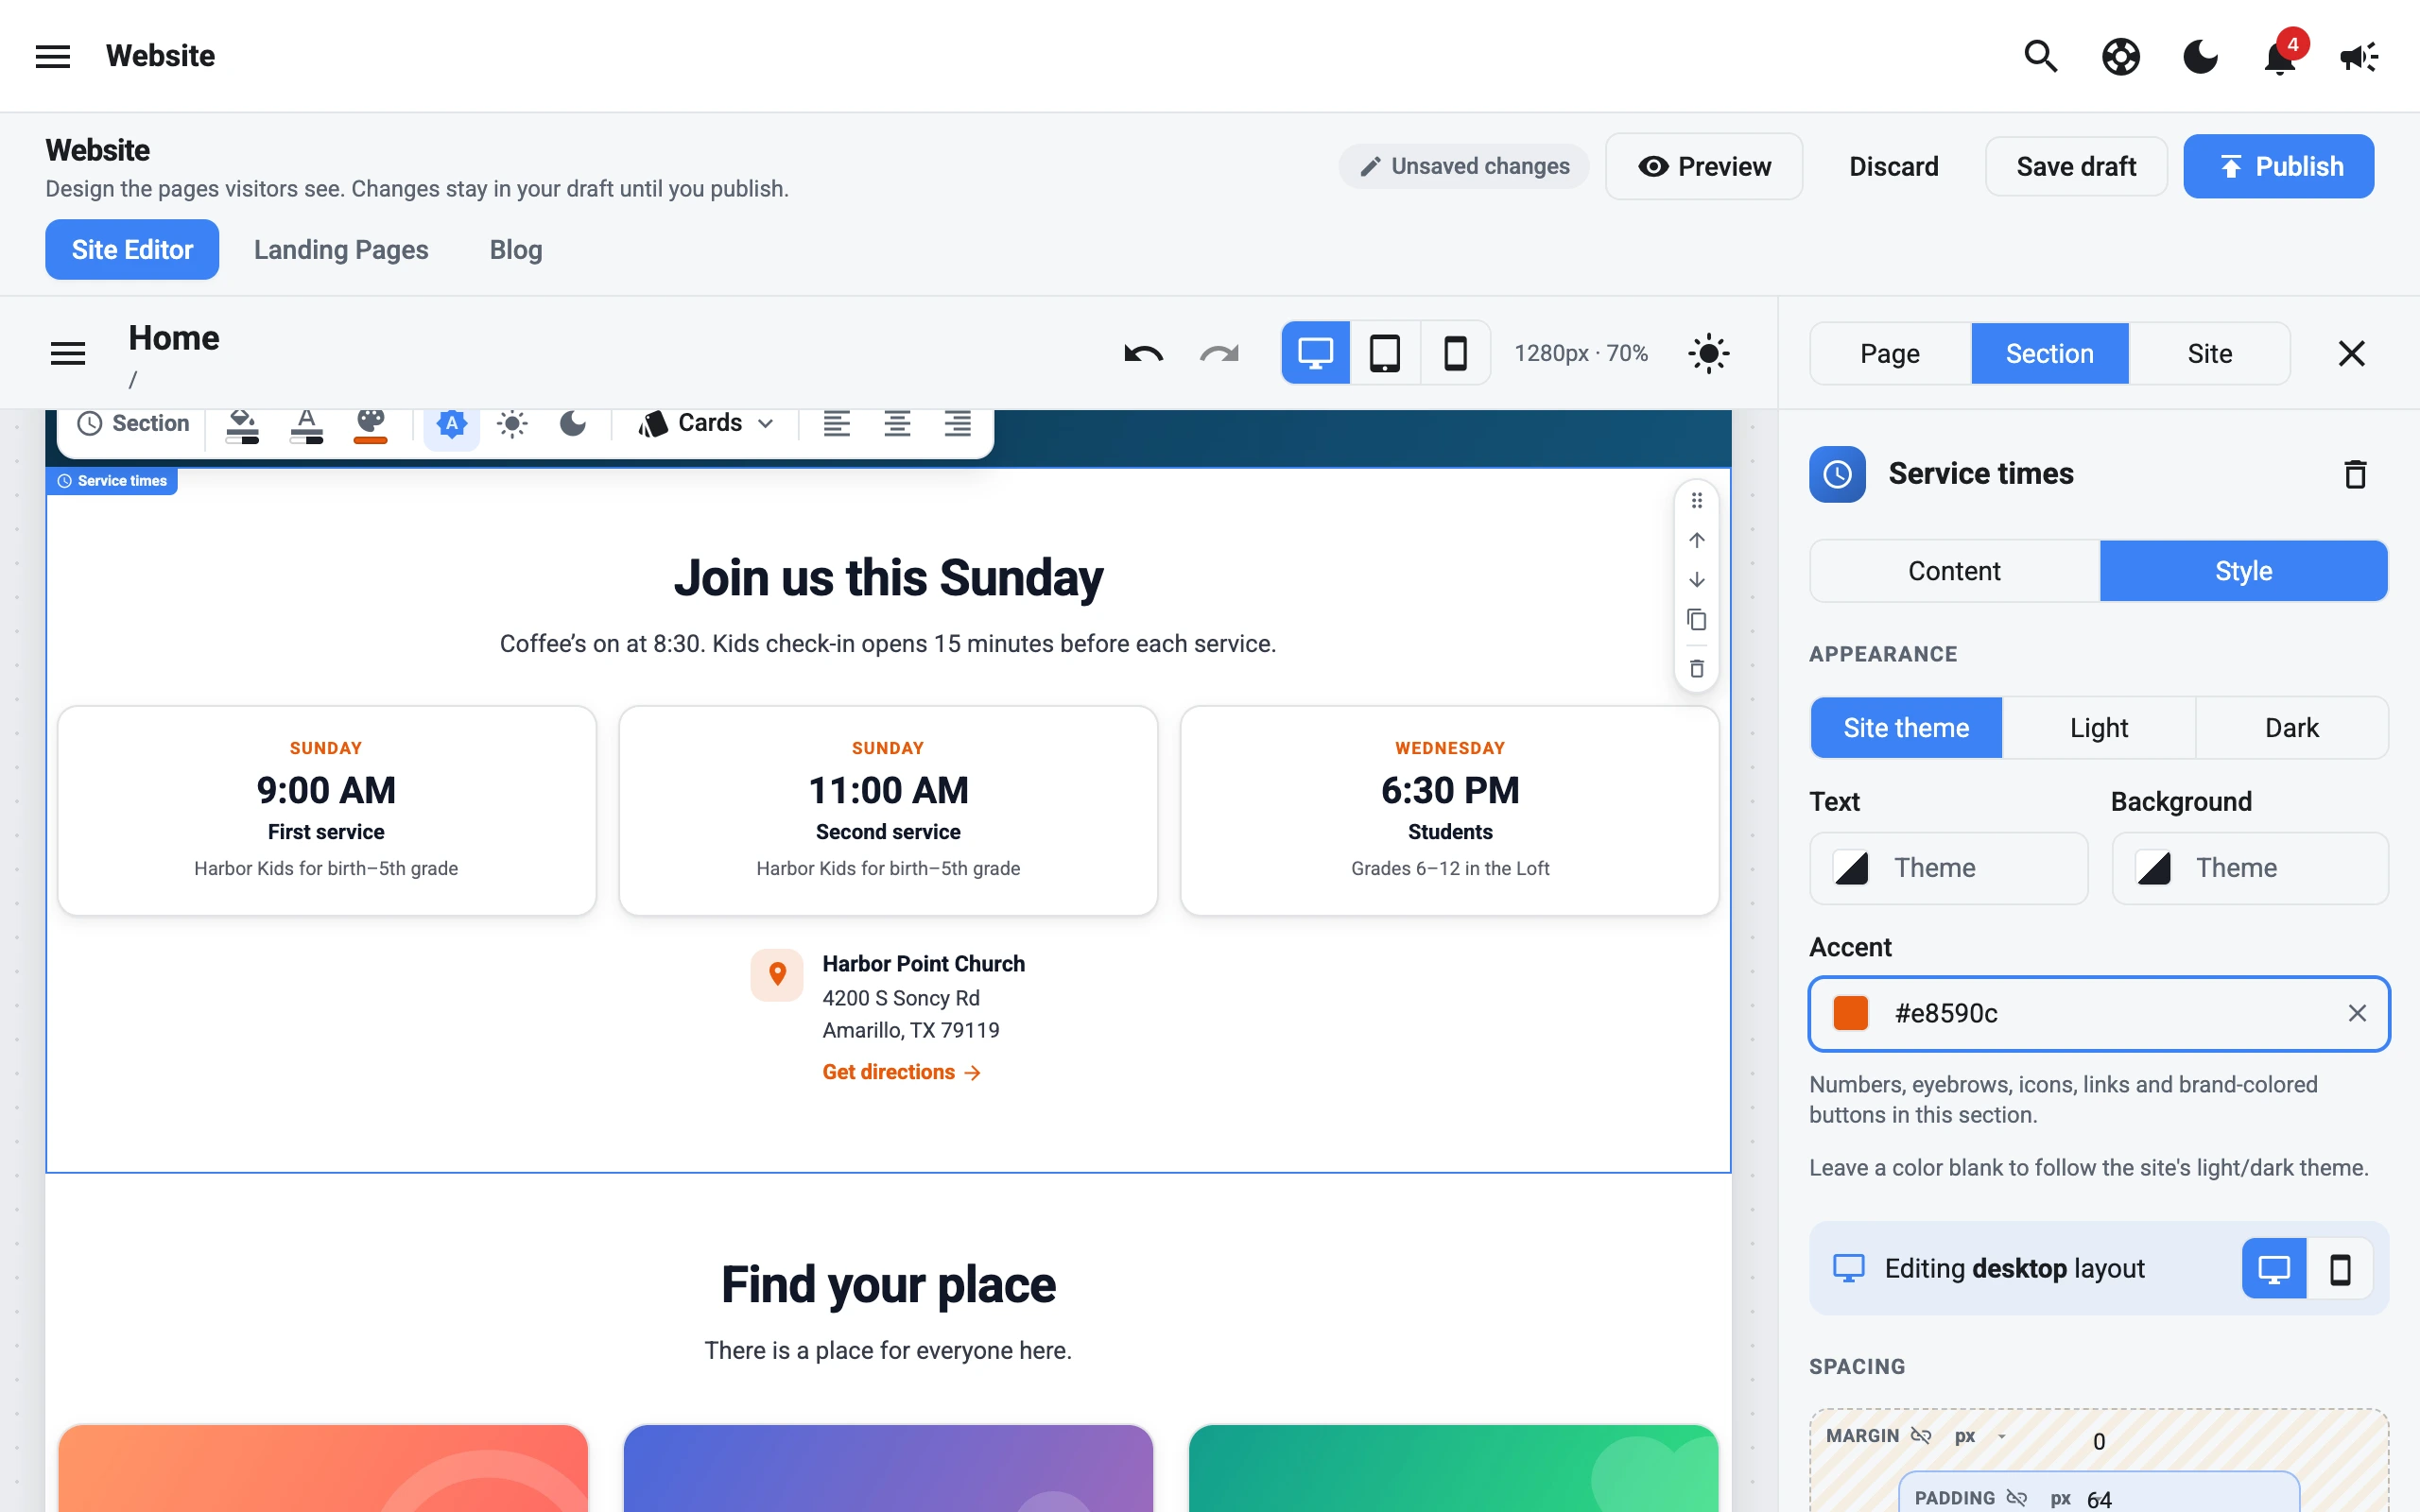Screen dimensions: 2420x1512
Task: Discard unsaved changes
Action: [1893, 166]
